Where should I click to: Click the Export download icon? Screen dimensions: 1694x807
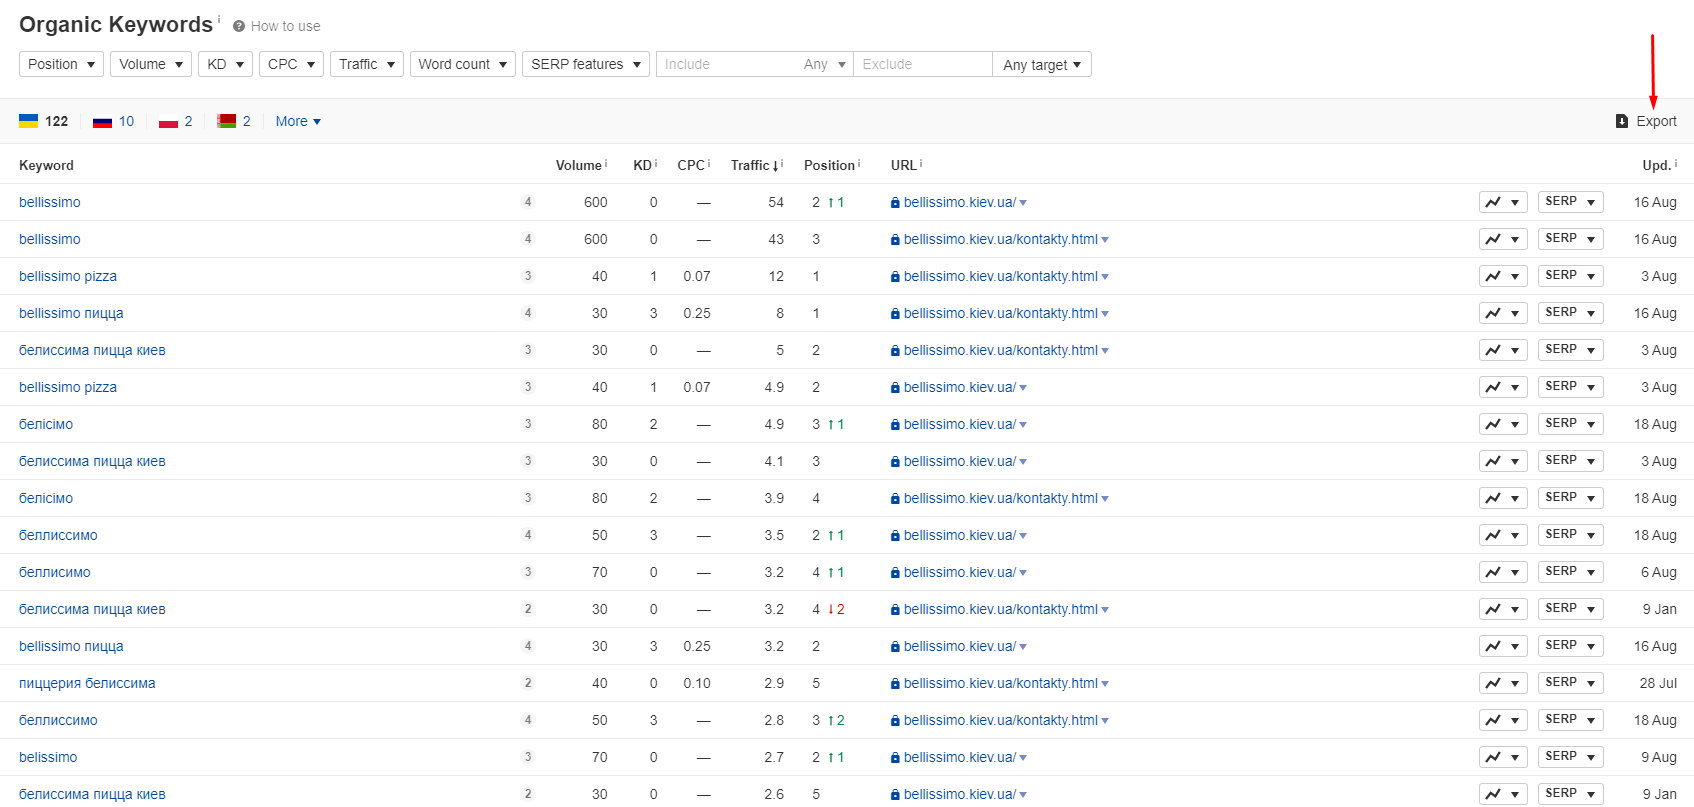click(x=1621, y=121)
